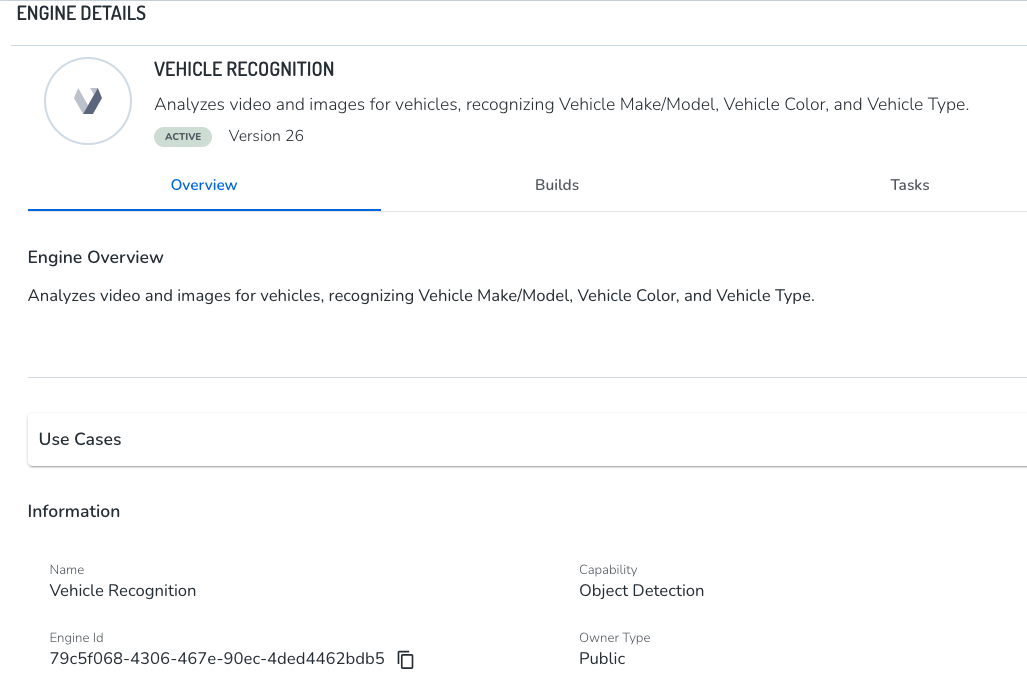Click the Version 26 label
1027x686 pixels.
[266, 136]
